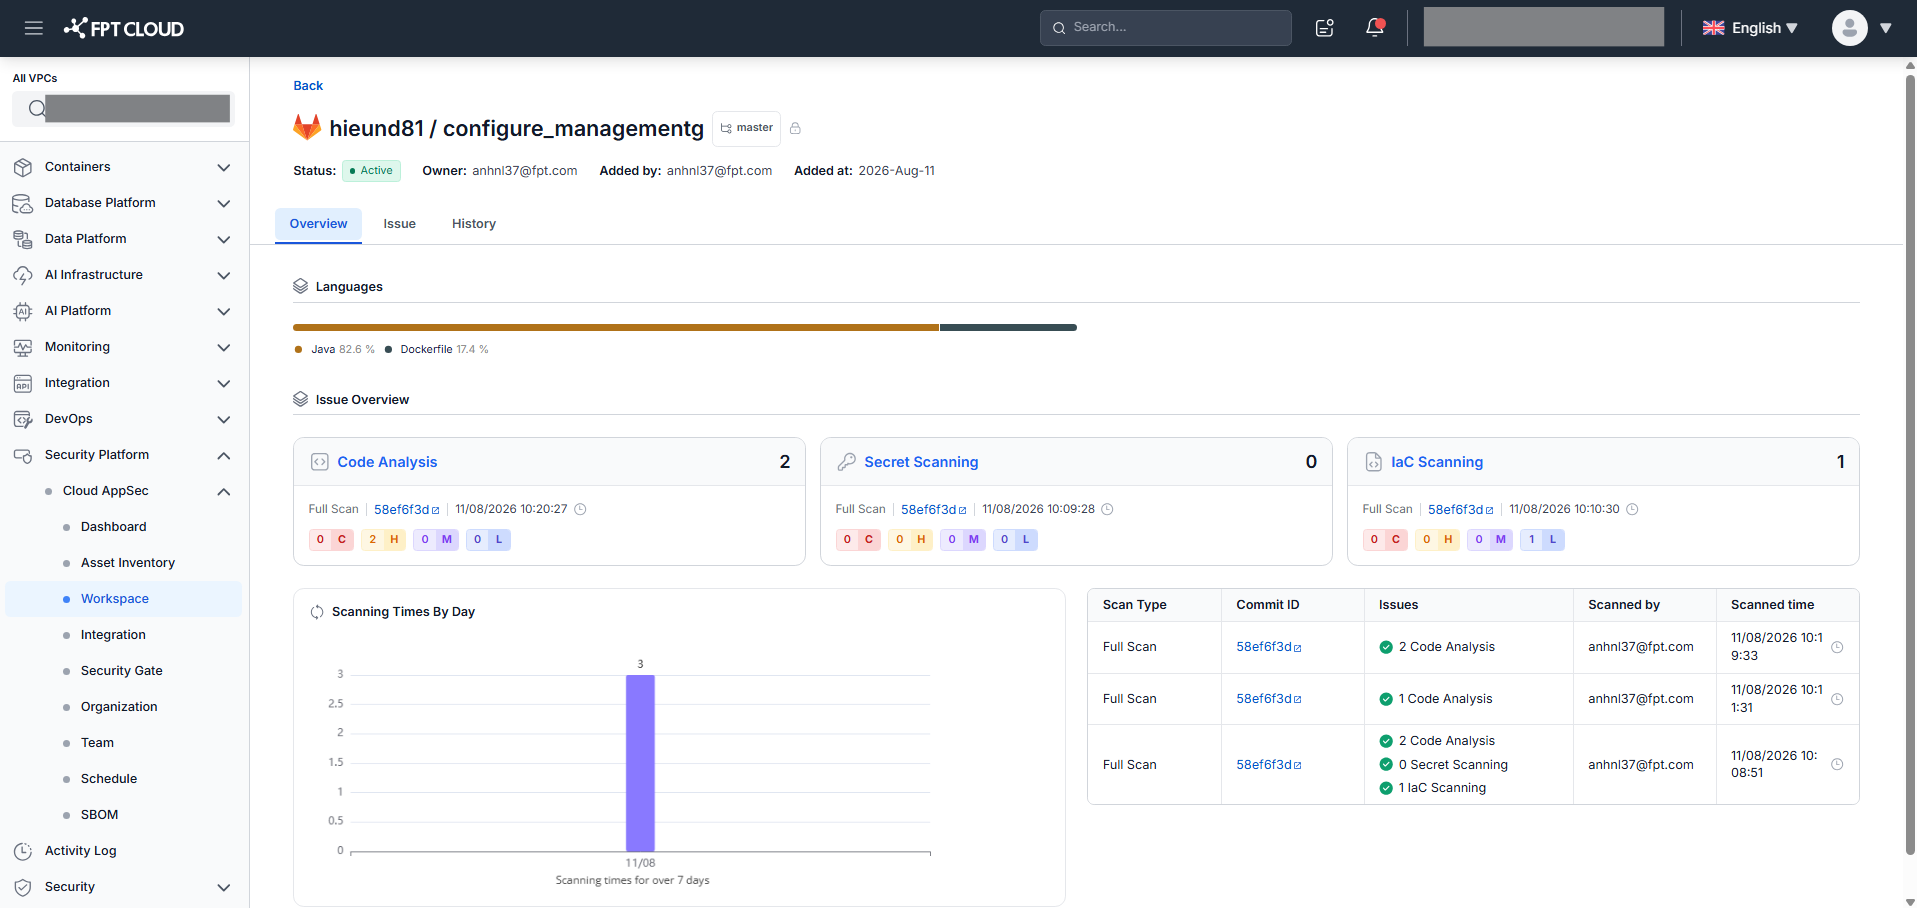Switch to the Issue tab
The width and height of the screenshot is (1917, 908).
399,224
